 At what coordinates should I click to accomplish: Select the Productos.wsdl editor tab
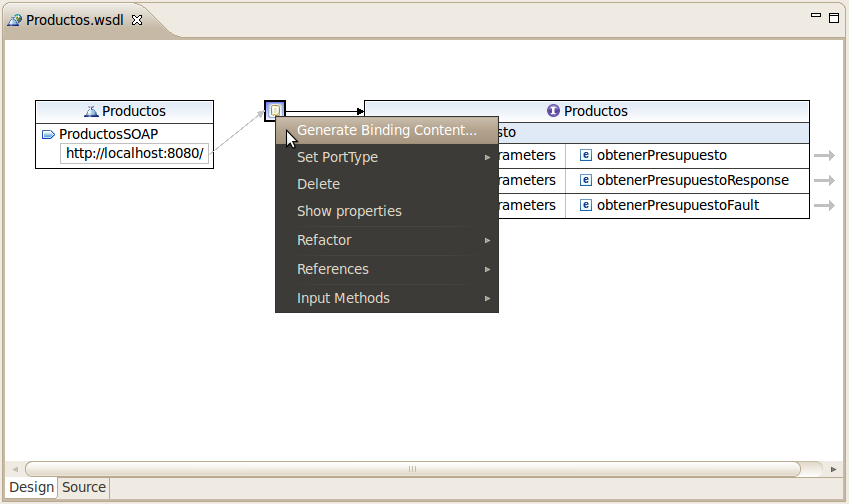[x=75, y=21]
